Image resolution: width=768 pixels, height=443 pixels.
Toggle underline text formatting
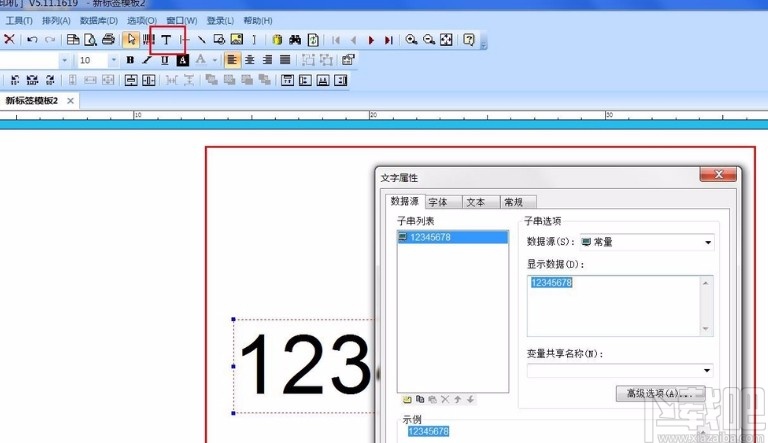click(165, 60)
